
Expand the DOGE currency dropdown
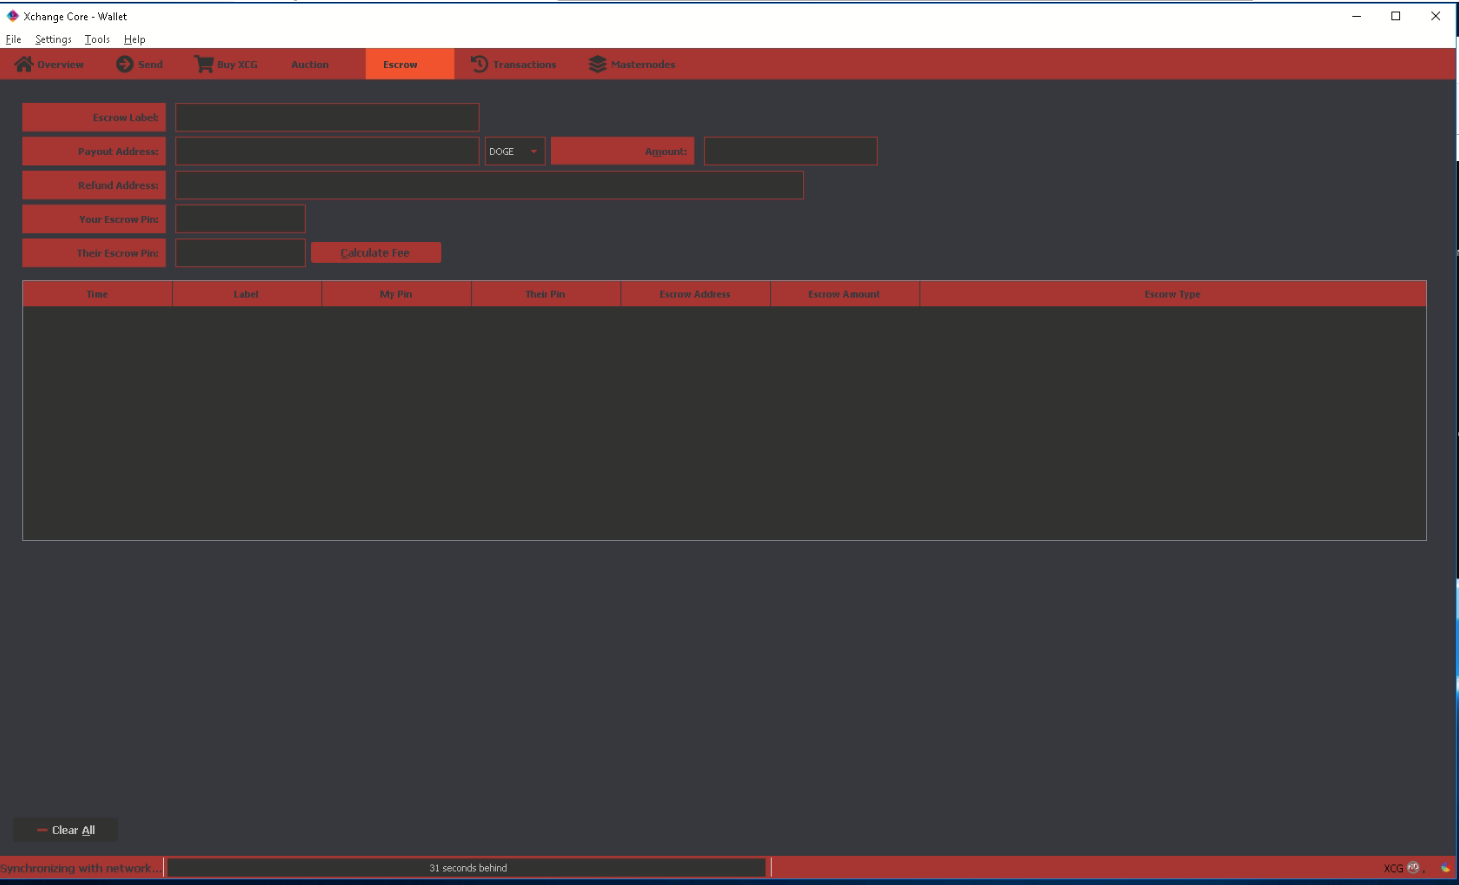[515, 151]
